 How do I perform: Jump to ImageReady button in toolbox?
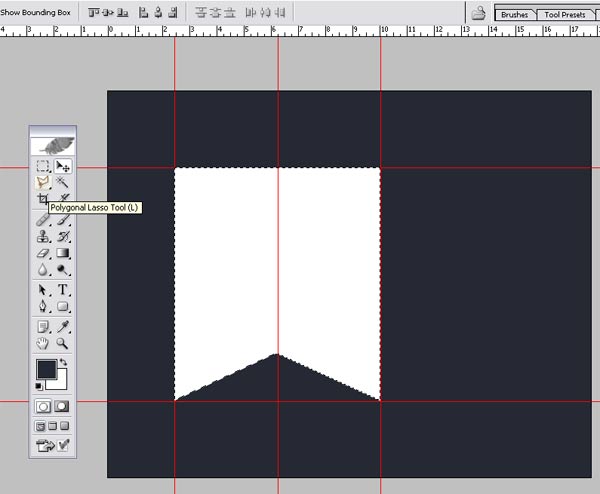pos(45,446)
